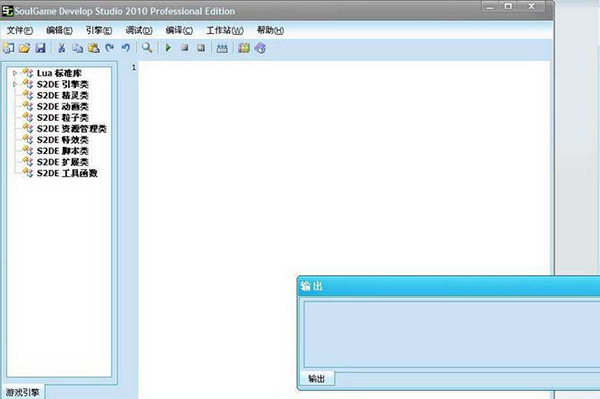600x399 pixels.
Task: Save the file with the floppy disk icon
Action: click(x=40, y=48)
